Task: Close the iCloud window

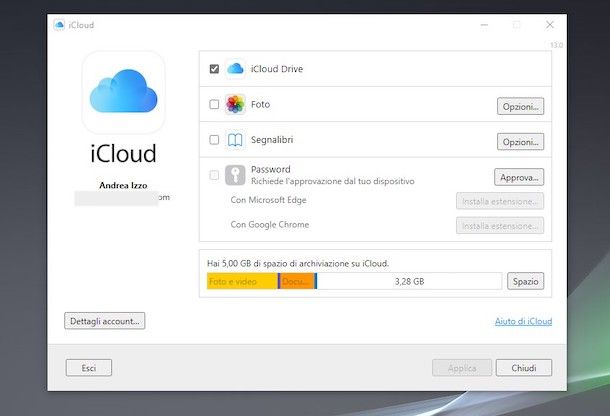Action: coord(550,25)
